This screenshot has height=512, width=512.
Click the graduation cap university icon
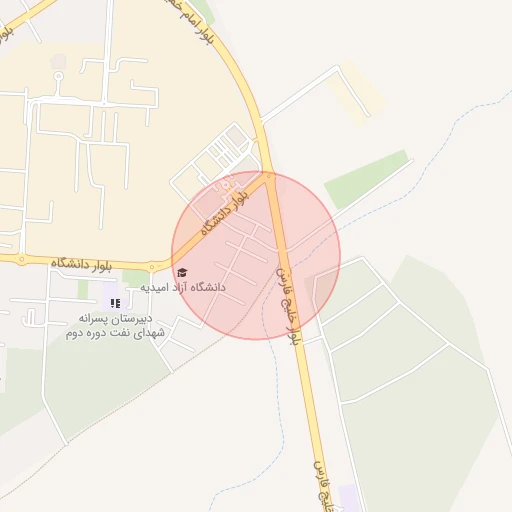click(x=182, y=273)
